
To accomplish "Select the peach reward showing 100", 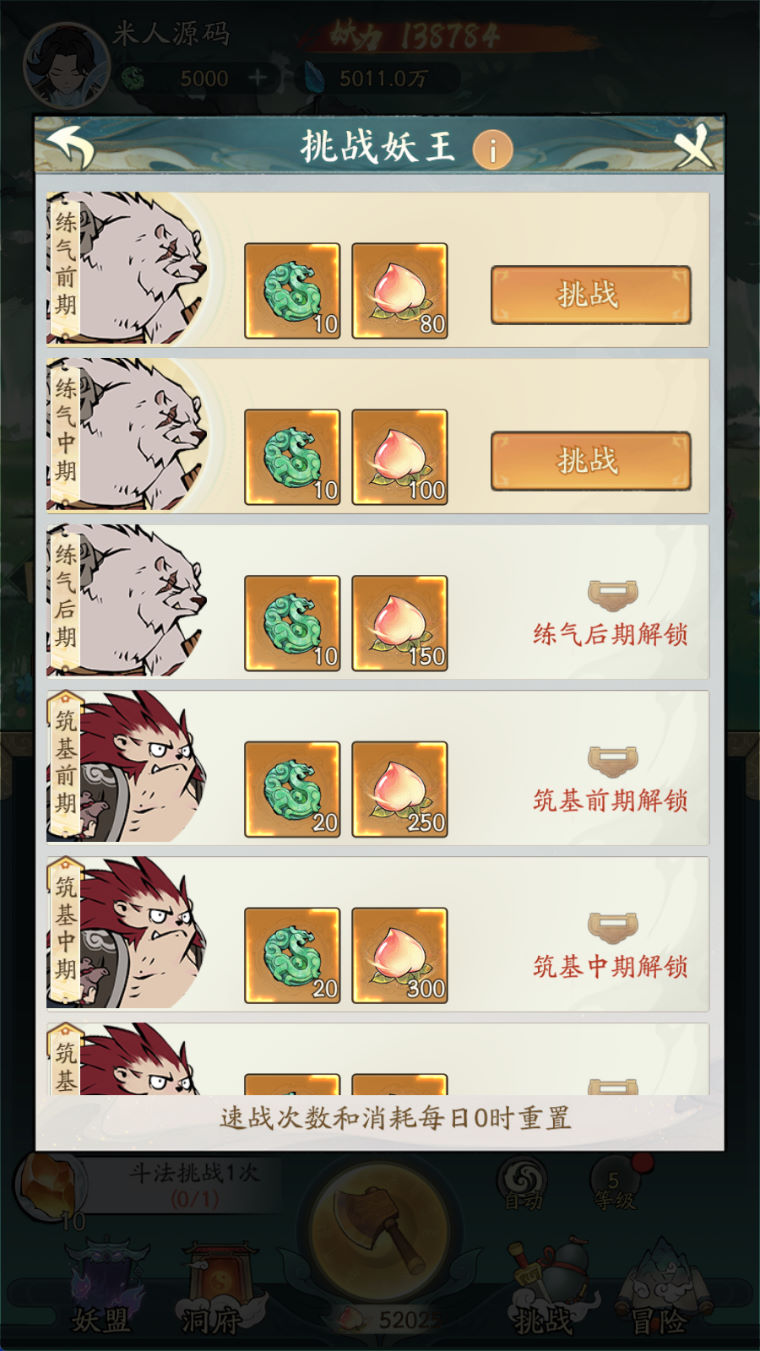I will coord(399,456).
